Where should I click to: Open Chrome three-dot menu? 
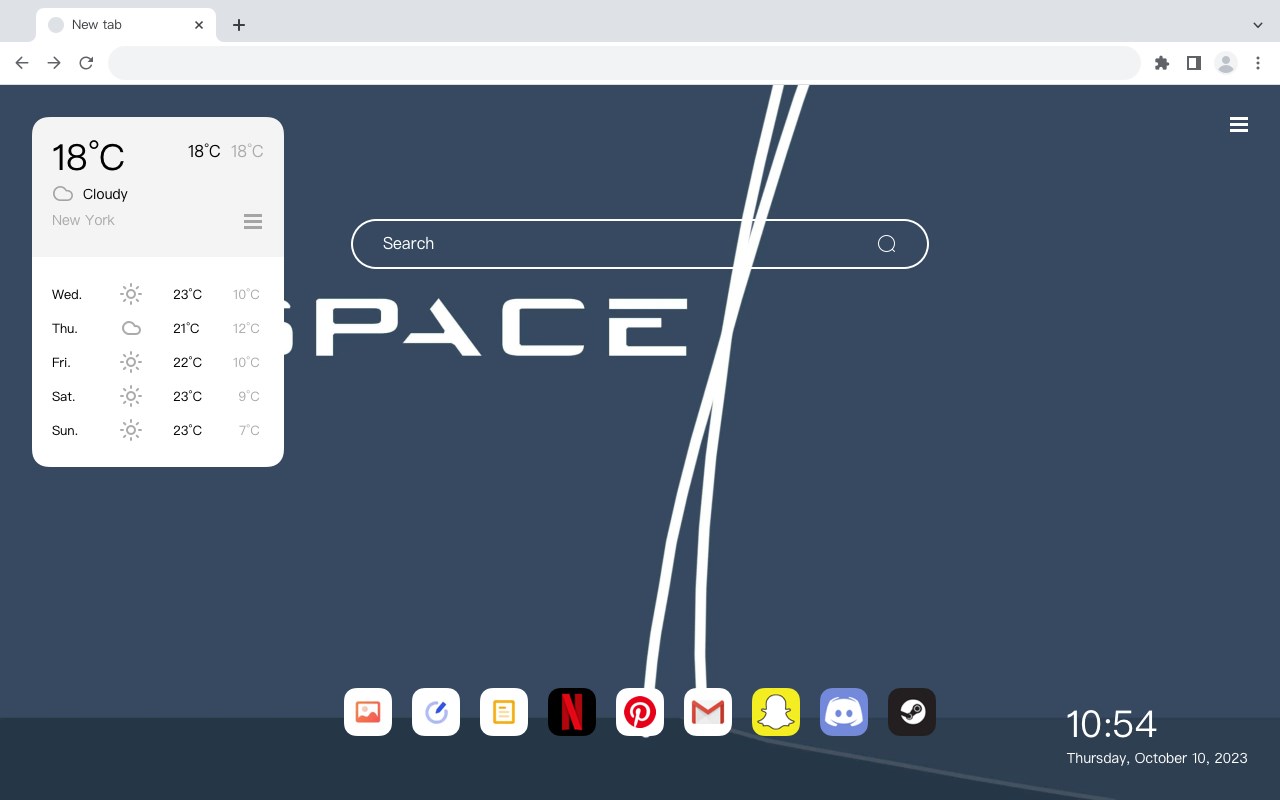[x=1258, y=63]
